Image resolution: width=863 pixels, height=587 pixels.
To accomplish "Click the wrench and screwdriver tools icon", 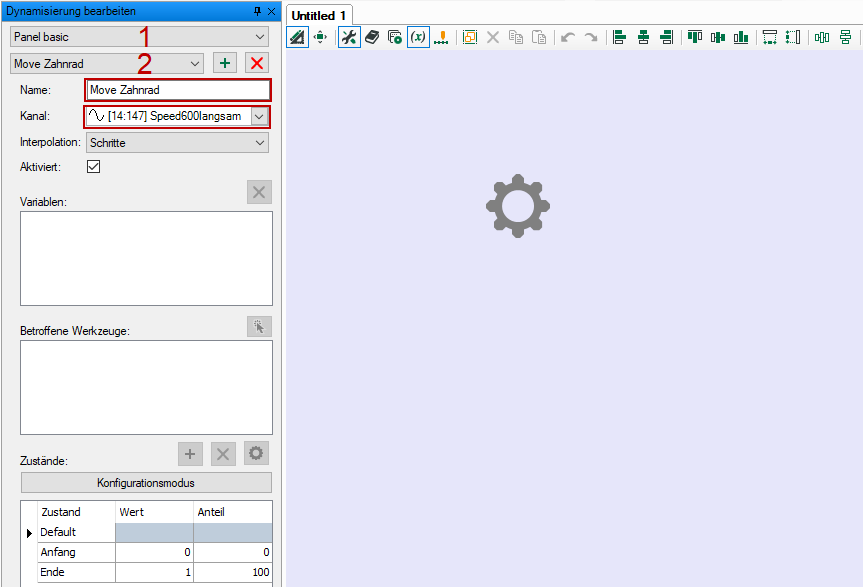I will tap(348, 37).
